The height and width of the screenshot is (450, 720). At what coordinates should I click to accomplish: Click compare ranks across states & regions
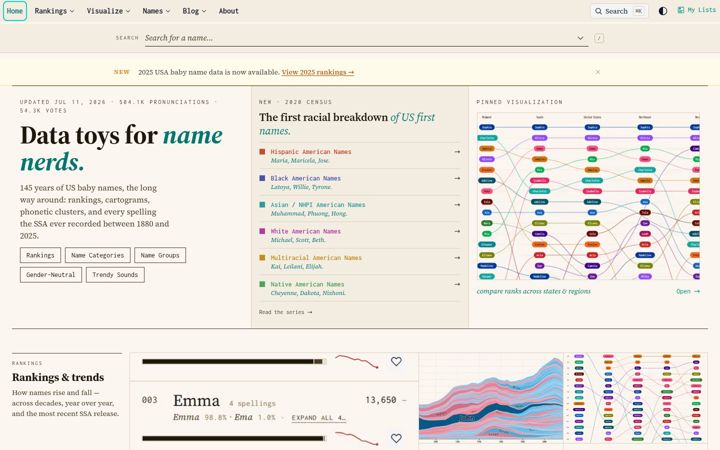(x=534, y=292)
